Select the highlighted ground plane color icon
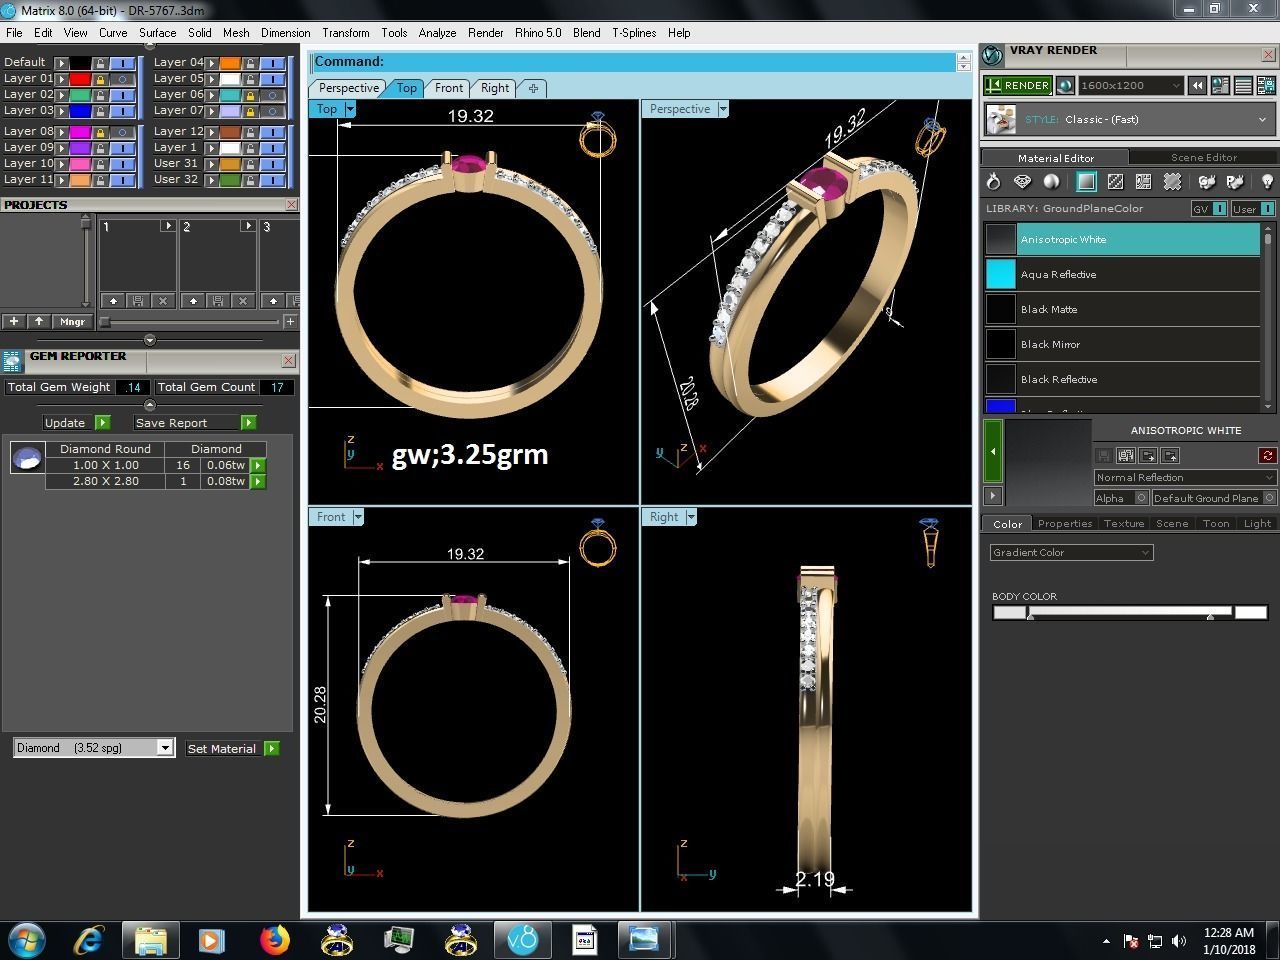The height and width of the screenshot is (960, 1280). coord(1086,182)
